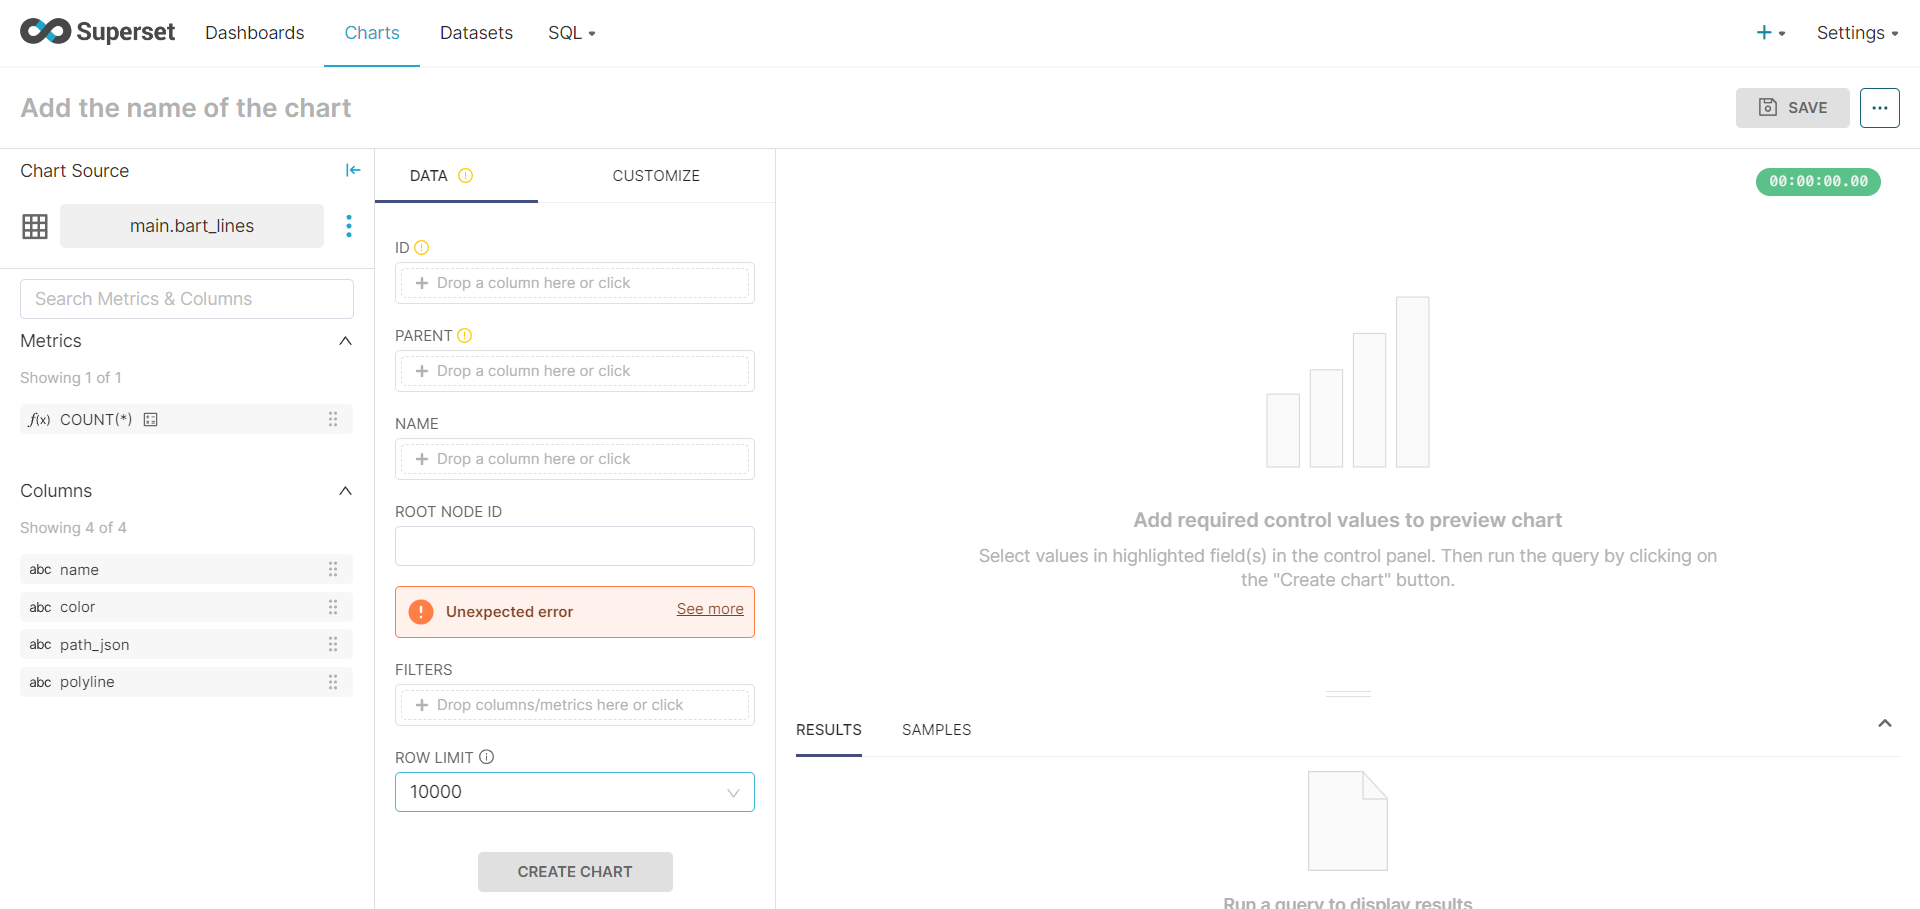The height and width of the screenshot is (909, 1920).
Task: Click the results panel resize handle
Action: pyautogui.click(x=1348, y=693)
